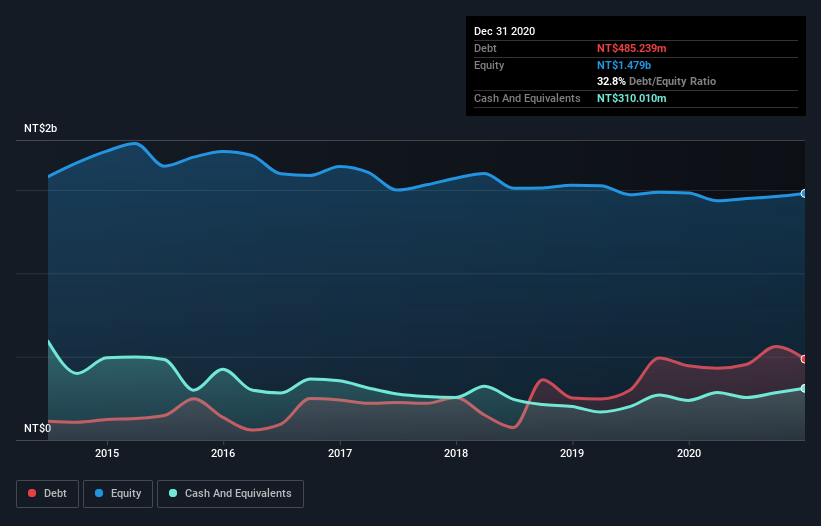This screenshot has height=526, width=821.
Task: Click the NT$2b y-axis label
Action: [41, 129]
